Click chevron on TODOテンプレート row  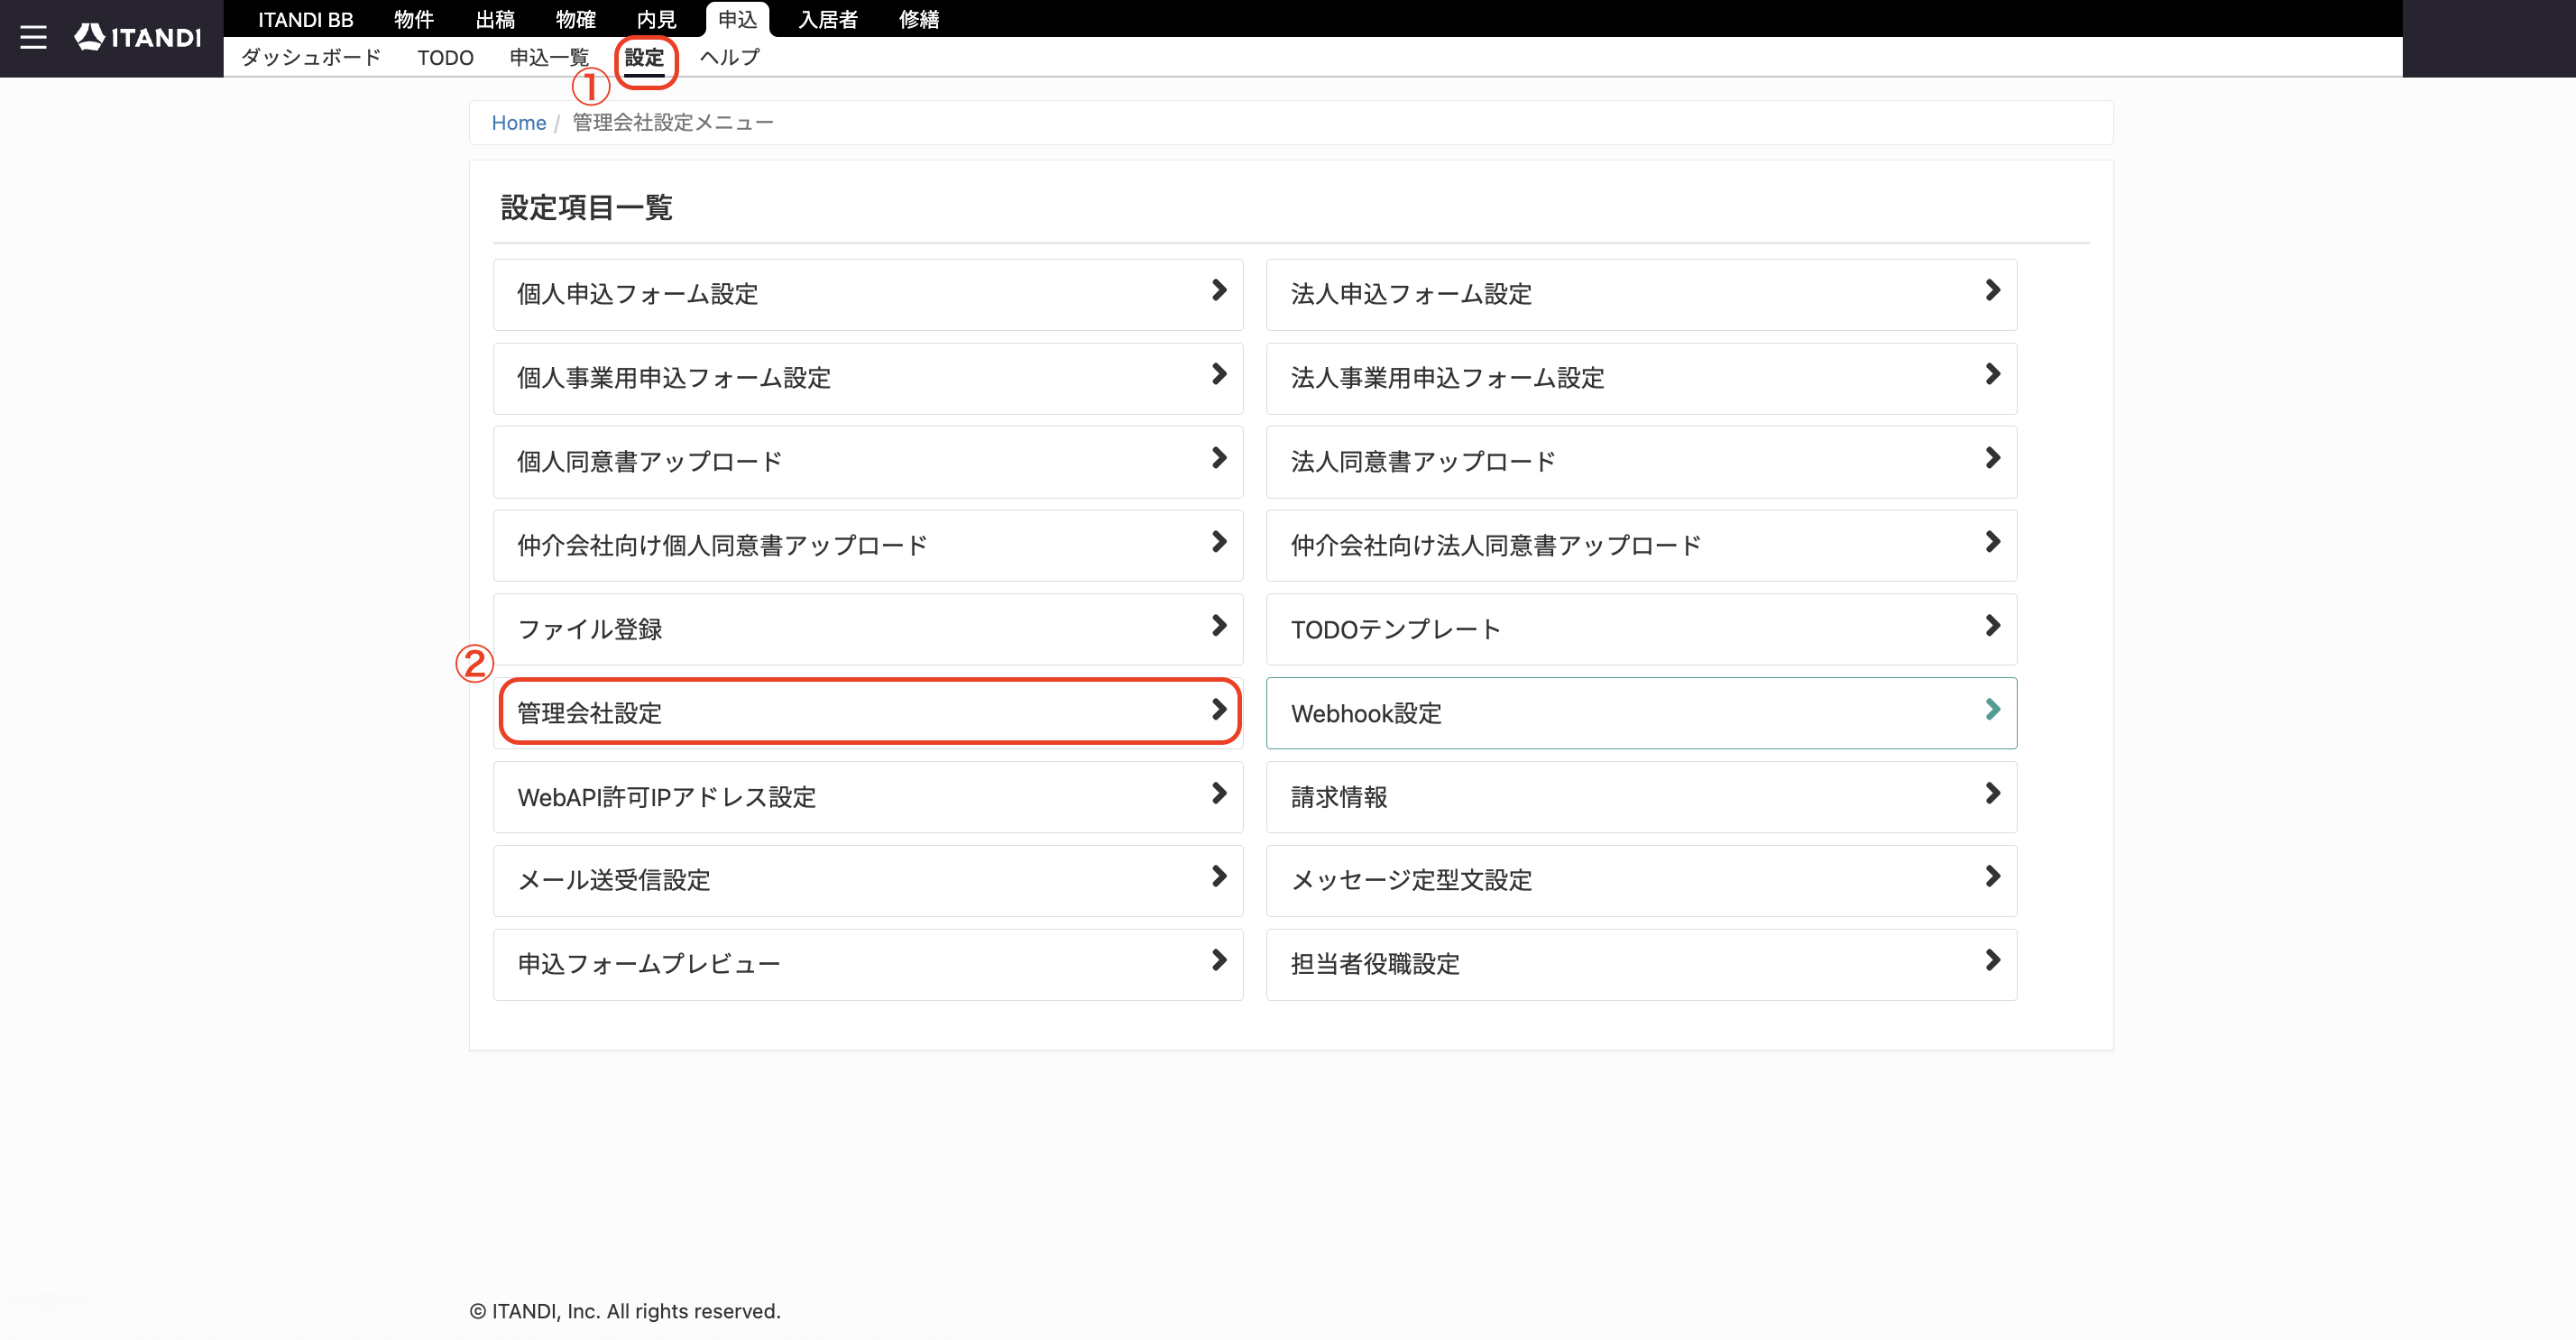coord(1992,626)
